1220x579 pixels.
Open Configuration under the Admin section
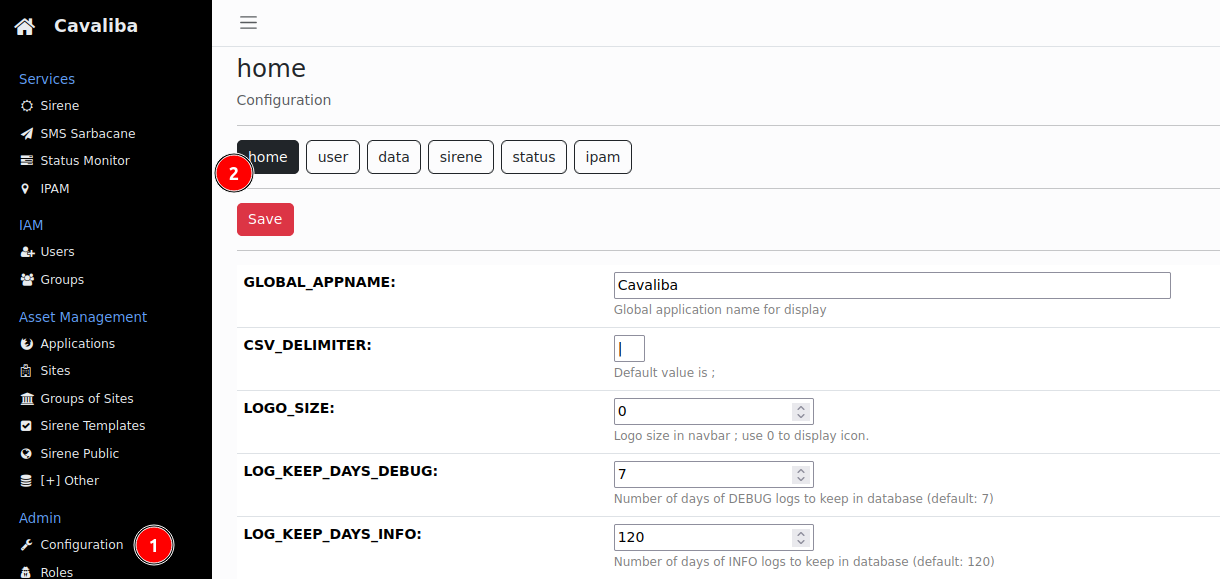click(82, 544)
